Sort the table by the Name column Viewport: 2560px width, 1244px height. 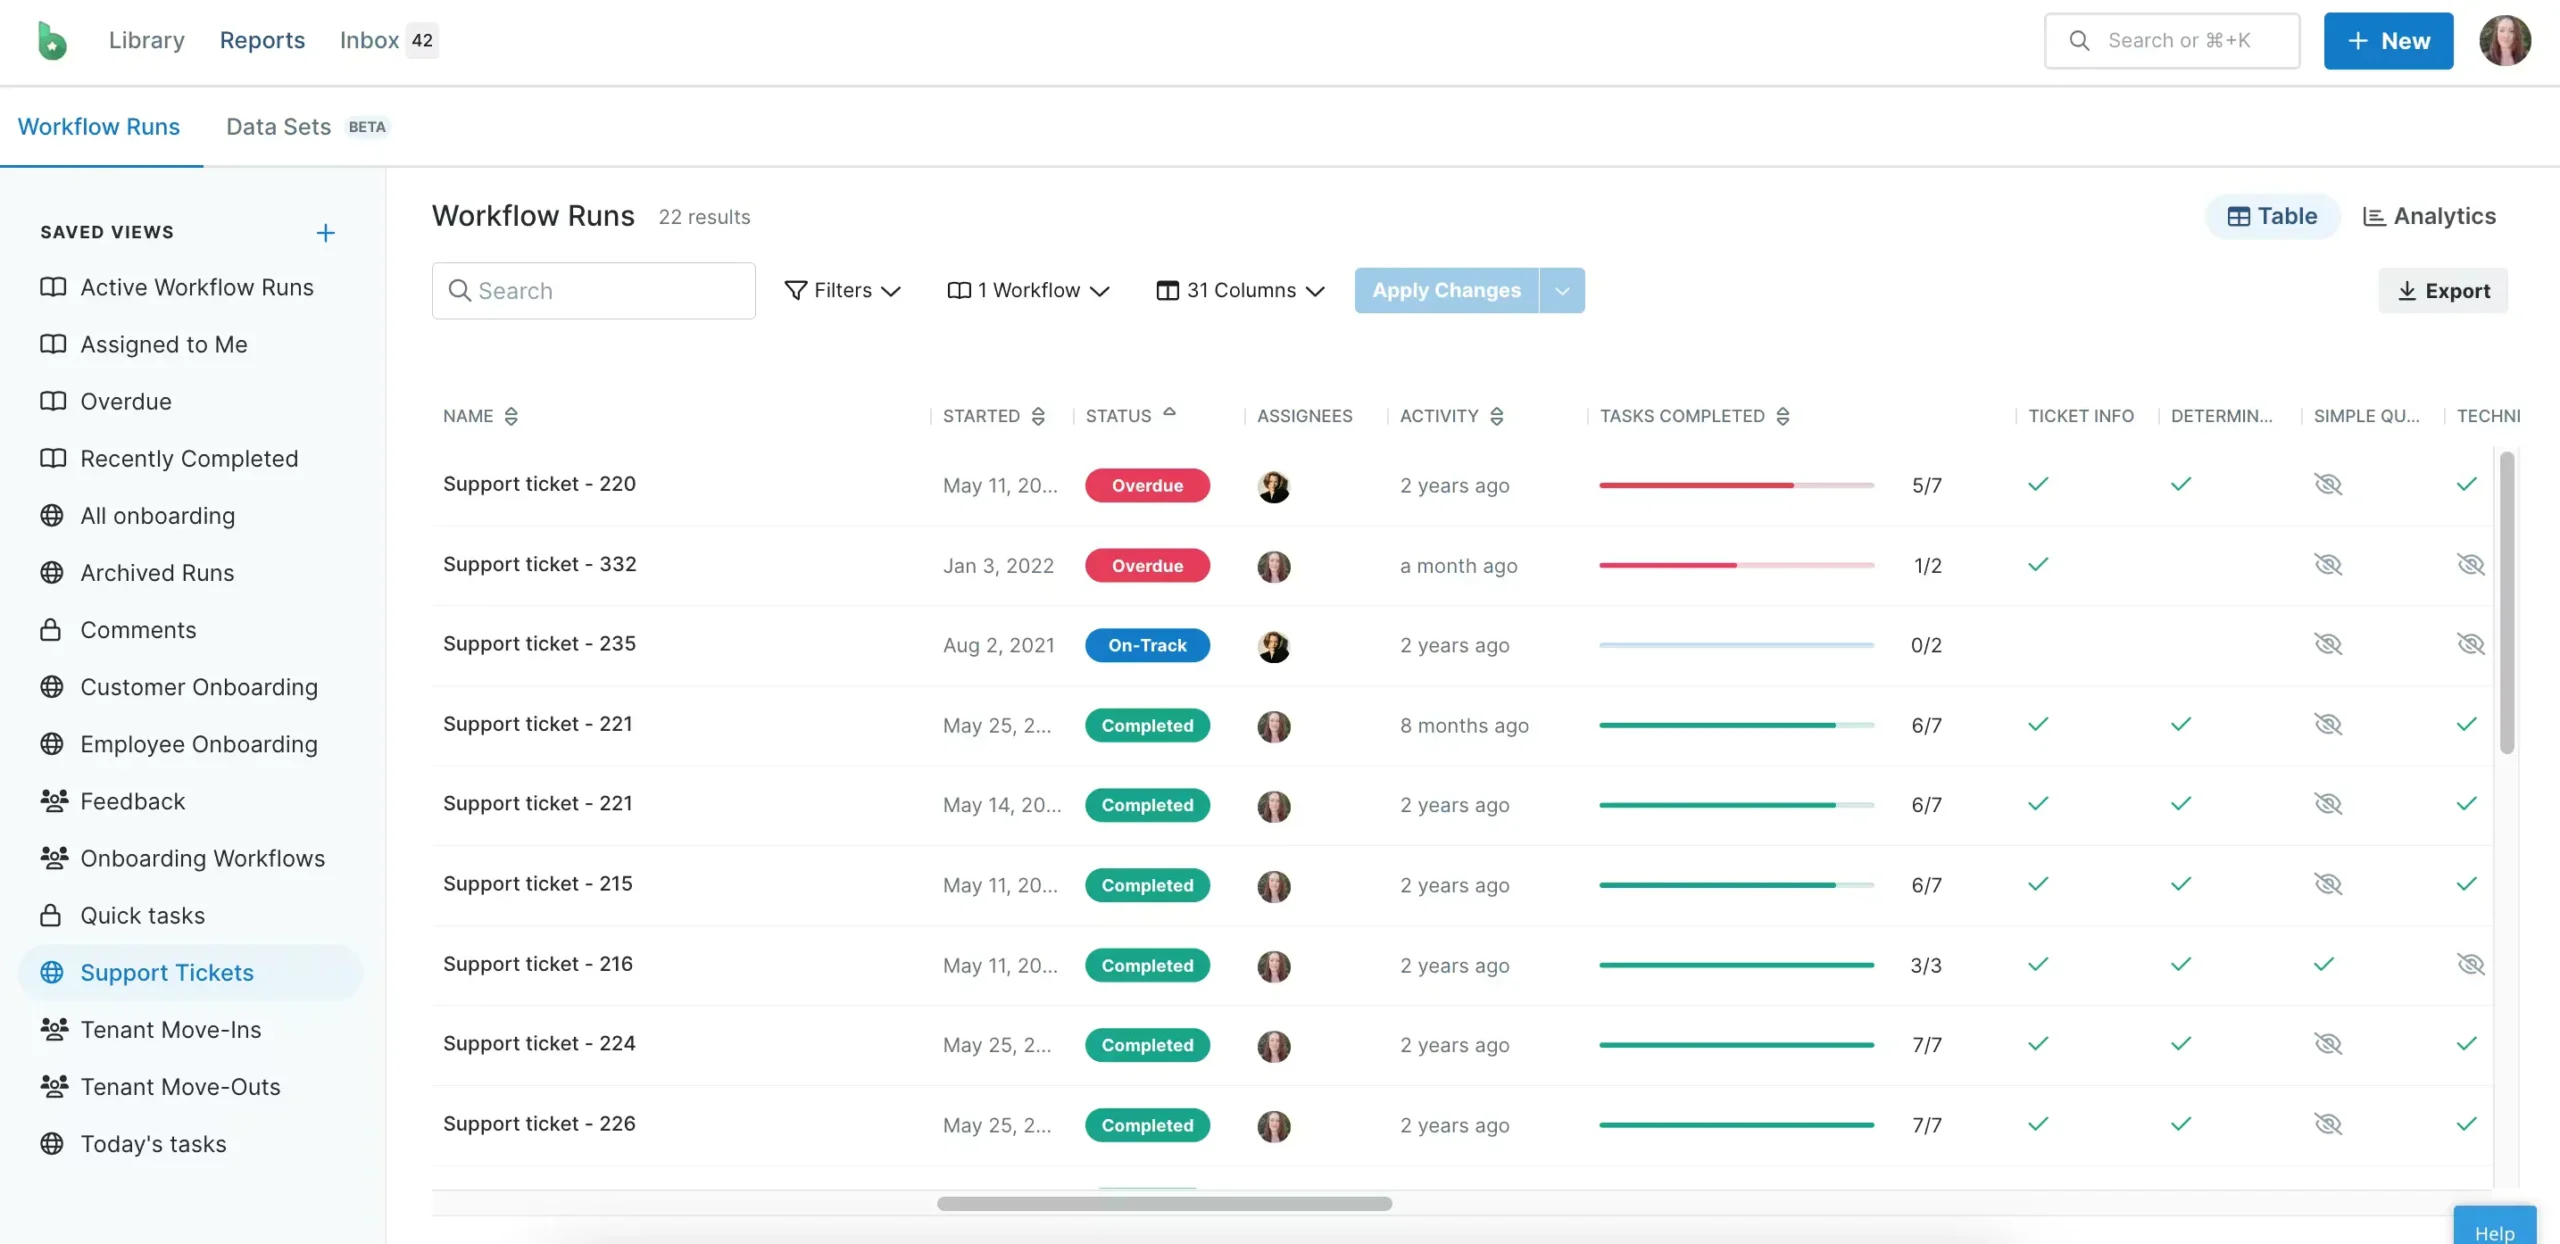pyautogui.click(x=511, y=416)
